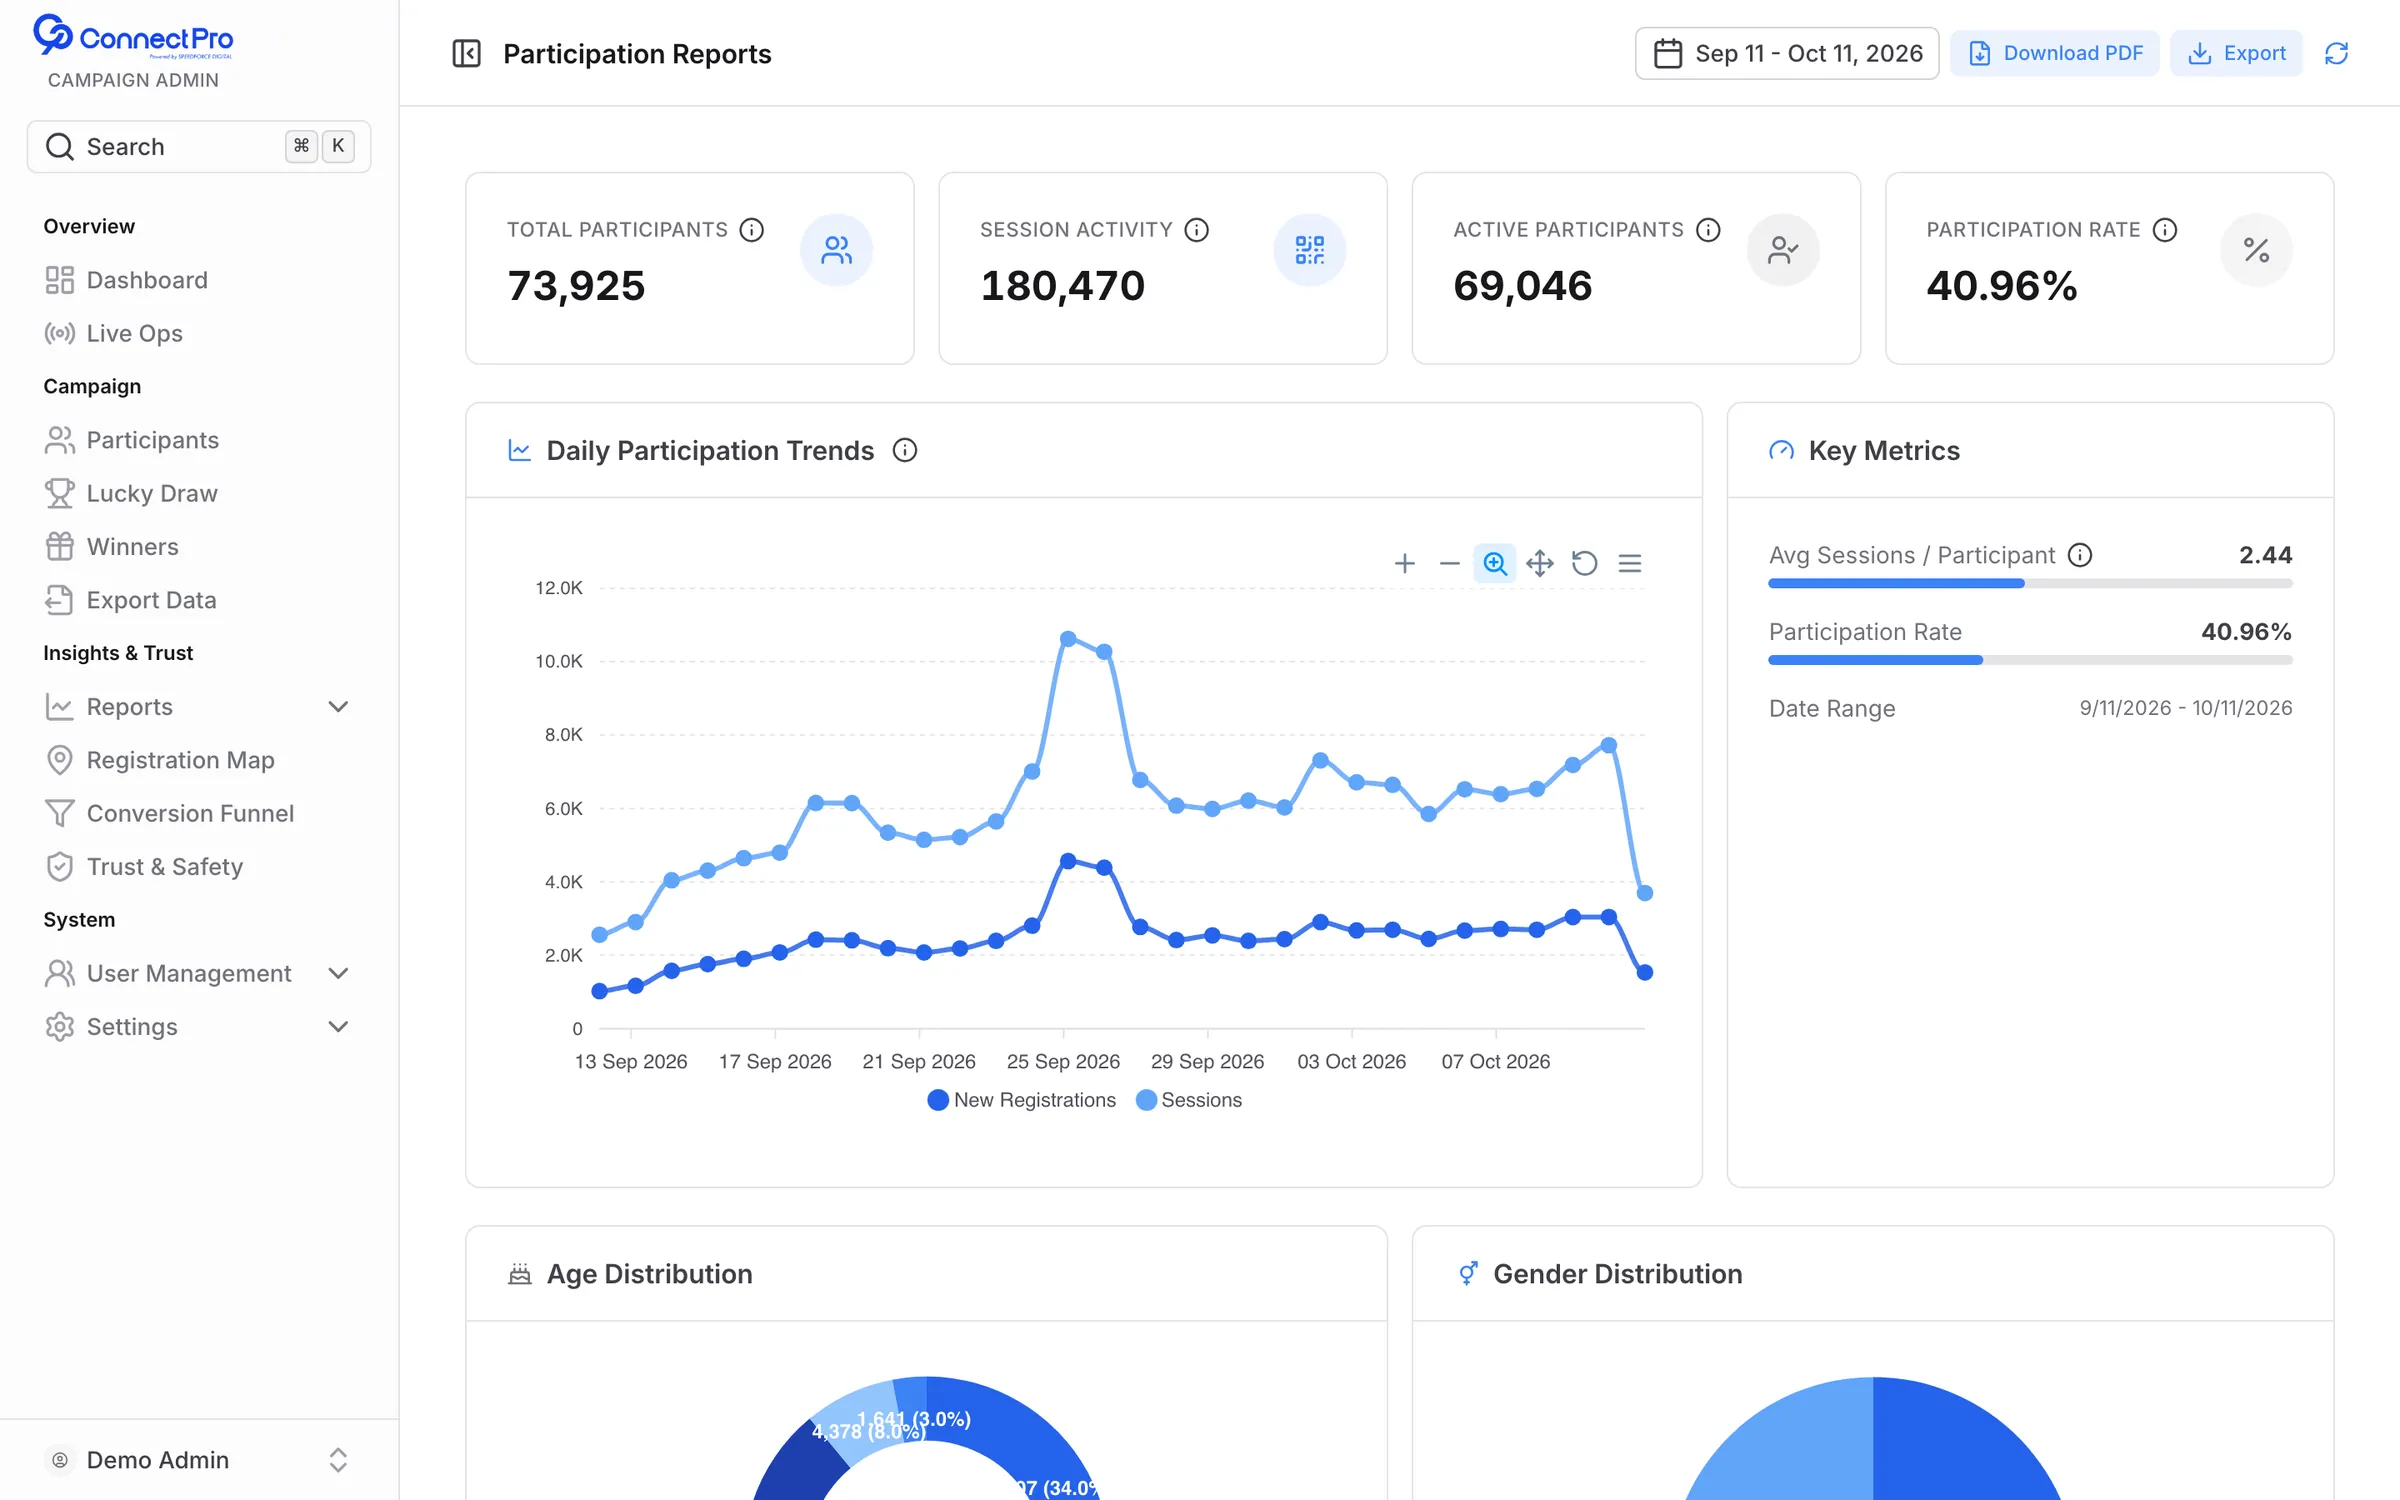This screenshot has width=2400, height=1500.
Task: Click the Avg Sessions progress bar
Action: tap(2030, 583)
